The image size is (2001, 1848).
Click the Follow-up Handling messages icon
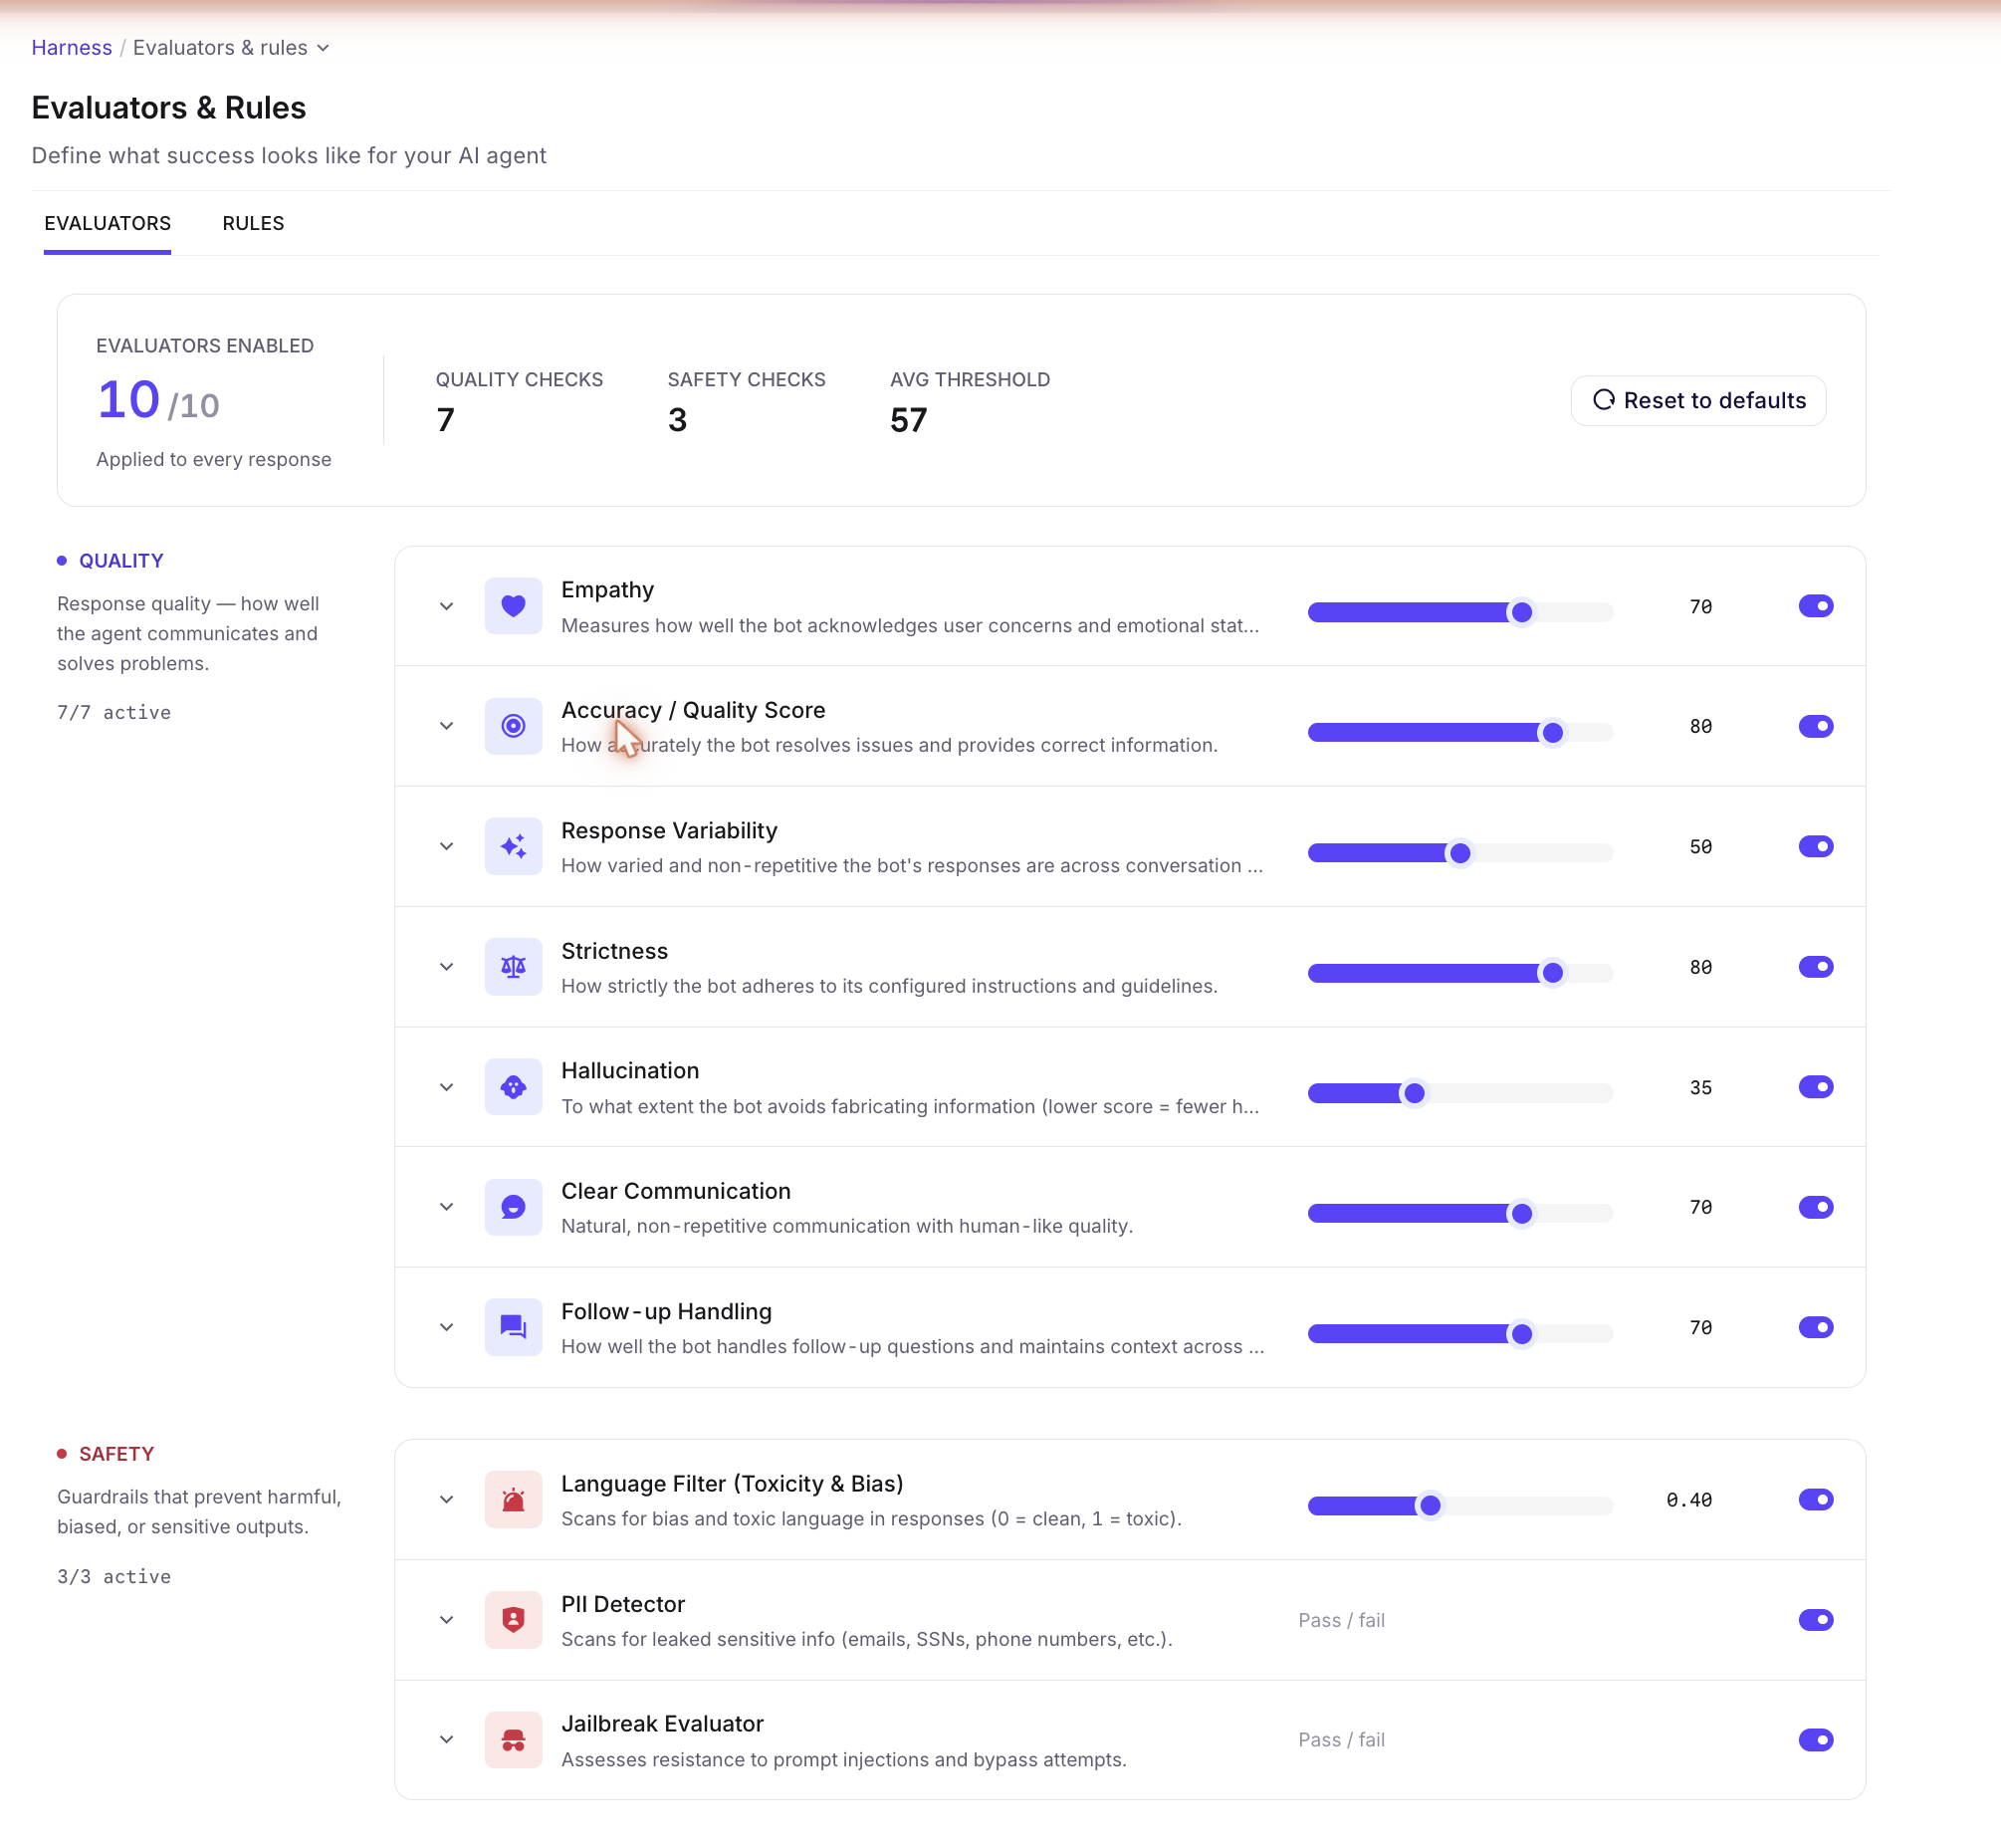(x=513, y=1327)
